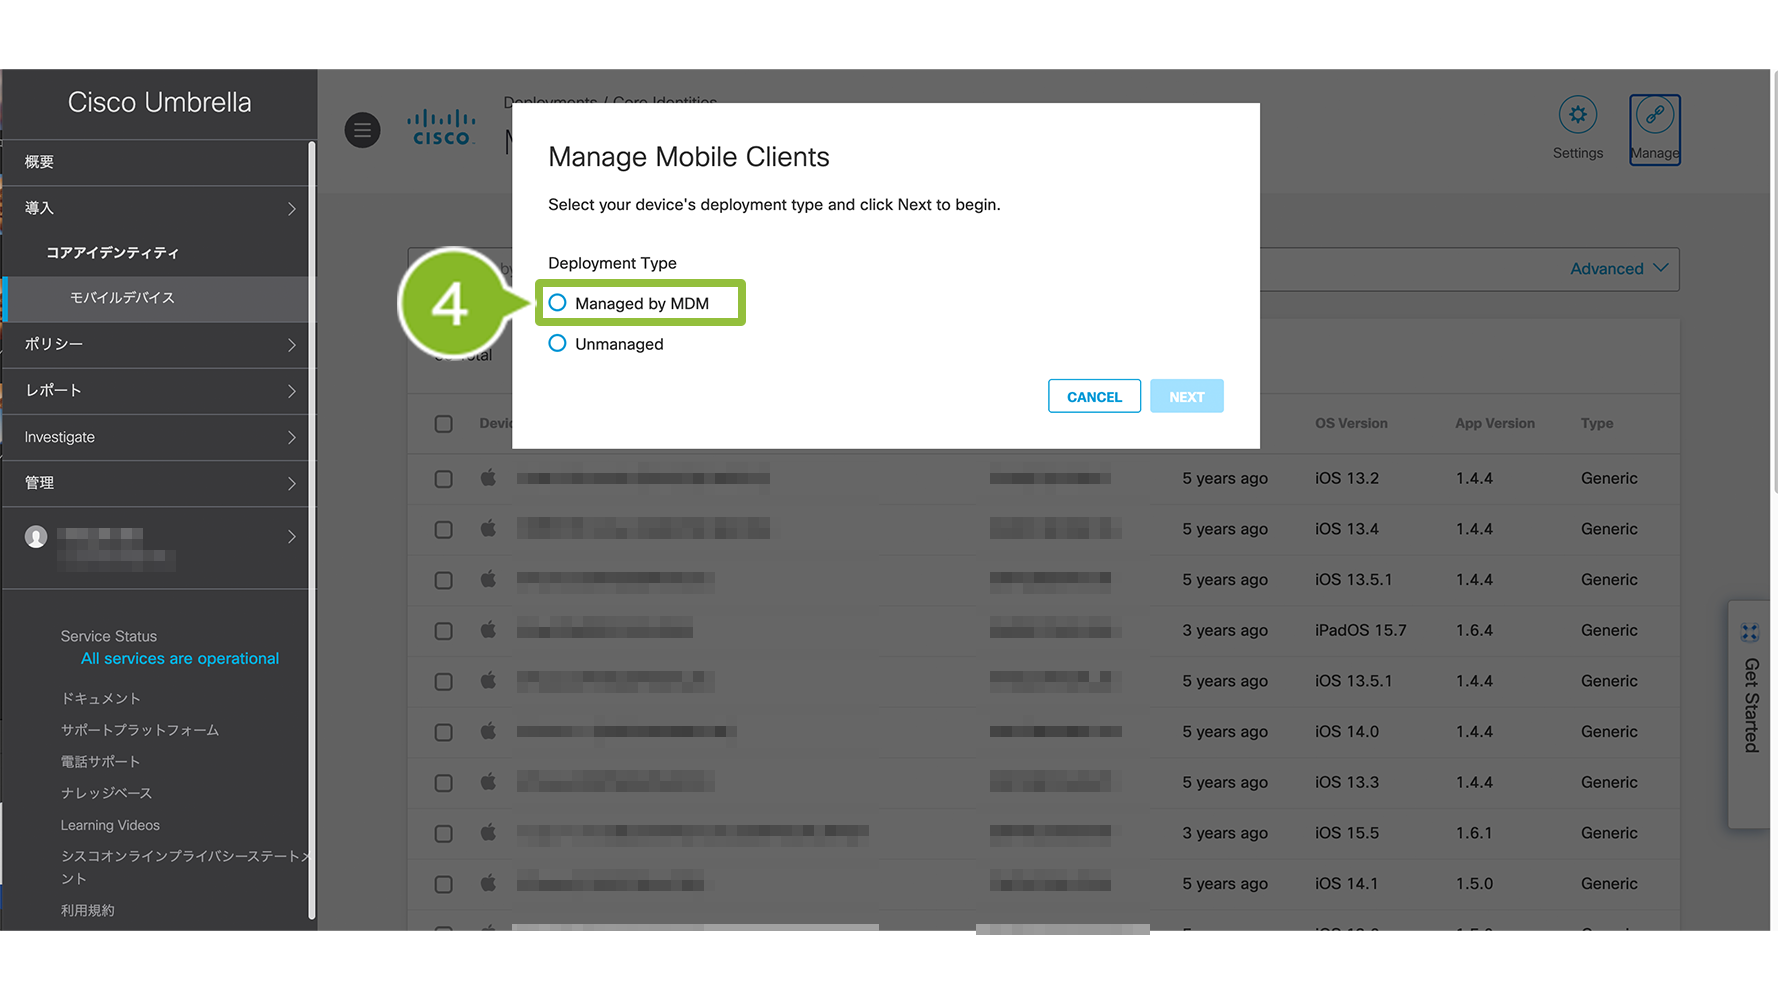Click the NEXT button in dialog

tap(1186, 397)
